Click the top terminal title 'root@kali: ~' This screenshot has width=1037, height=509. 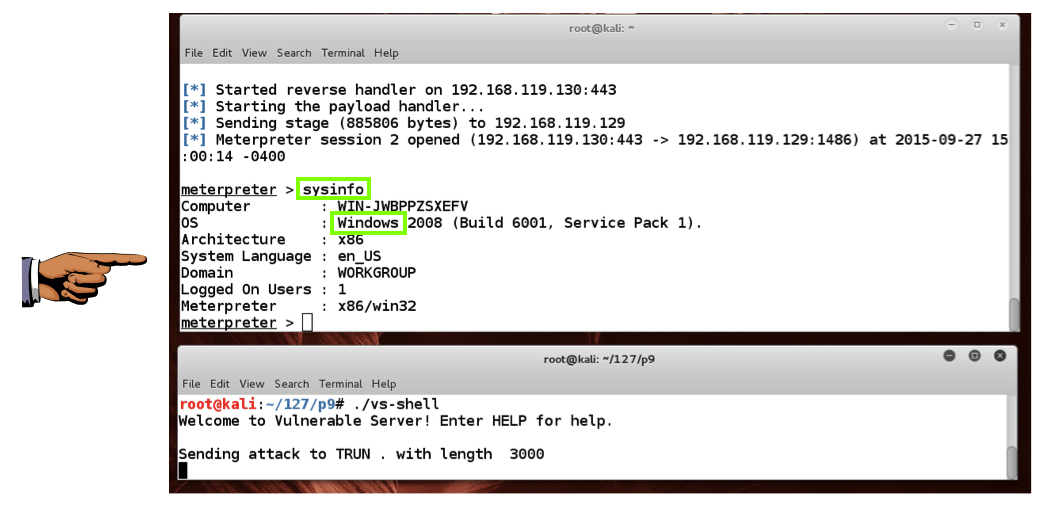pos(602,28)
